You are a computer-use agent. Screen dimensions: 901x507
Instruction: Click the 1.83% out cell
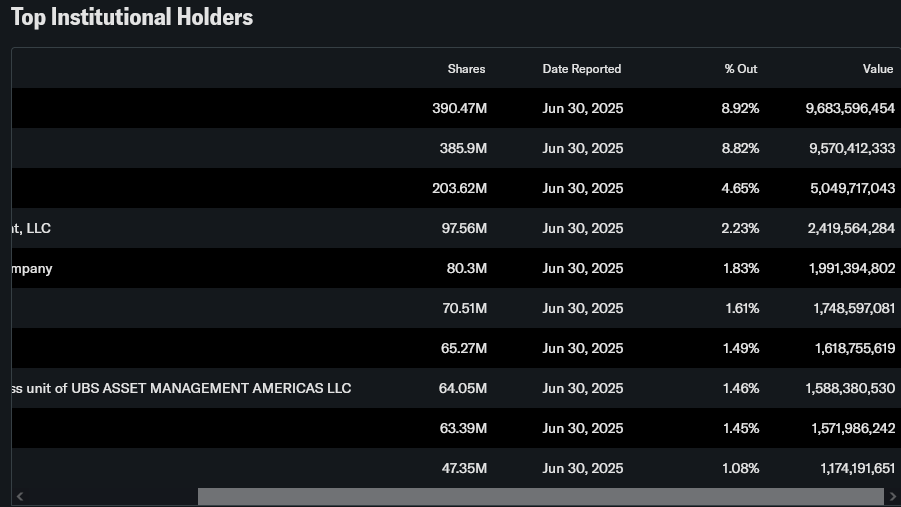pos(741,268)
